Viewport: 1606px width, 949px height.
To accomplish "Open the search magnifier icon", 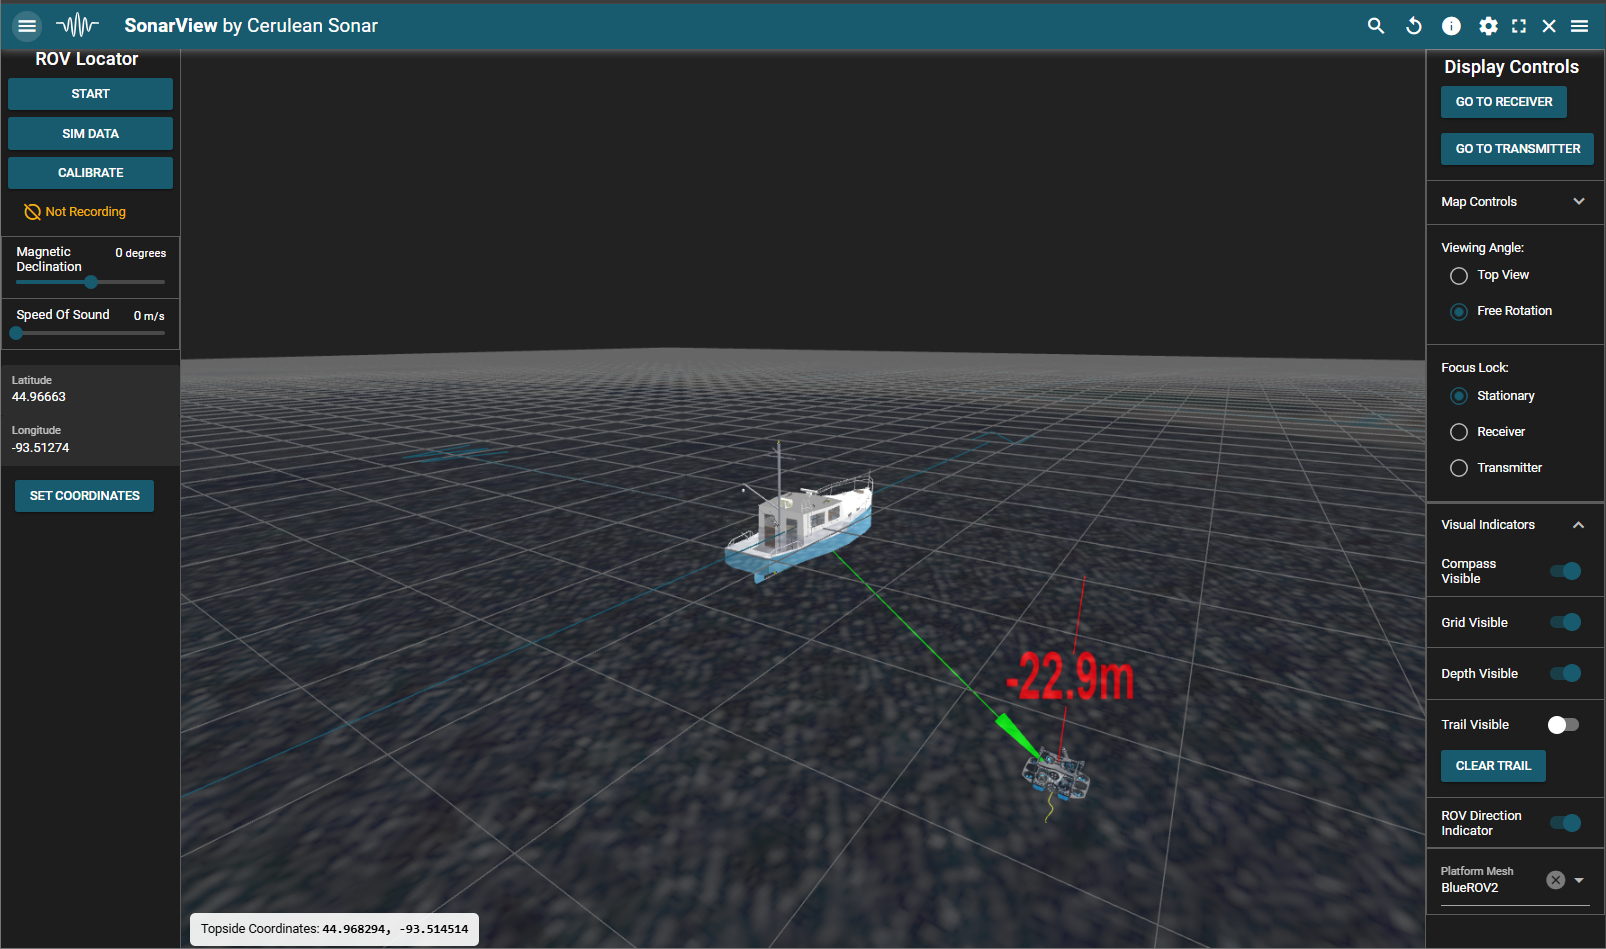I will (x=1376, y=26).
